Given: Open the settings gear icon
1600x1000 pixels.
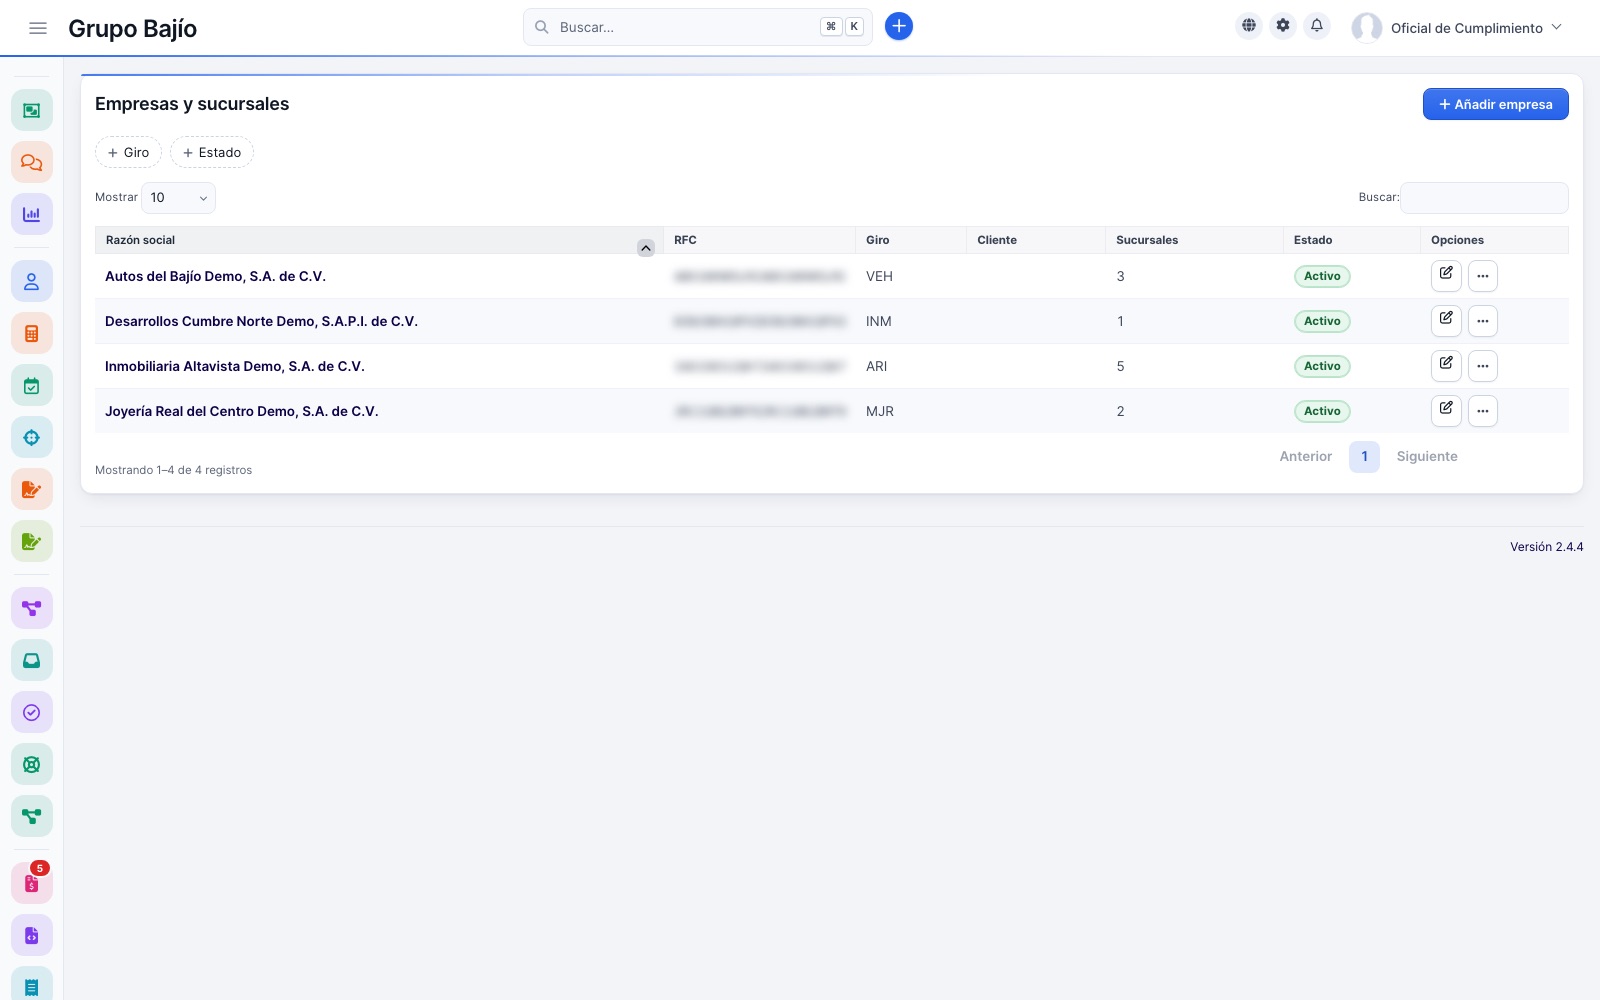Looking at the screenshot, I should pyautogui.click(x=1283, y=26).
